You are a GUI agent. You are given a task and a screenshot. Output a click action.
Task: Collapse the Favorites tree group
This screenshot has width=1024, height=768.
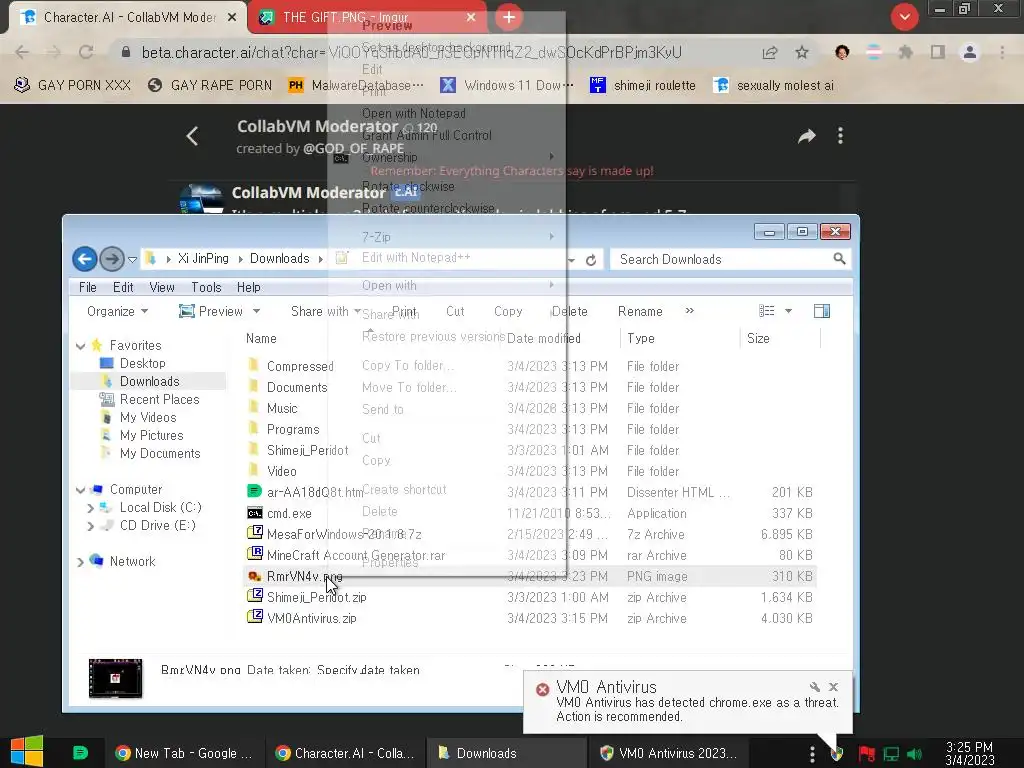click(x=80, y=345)
